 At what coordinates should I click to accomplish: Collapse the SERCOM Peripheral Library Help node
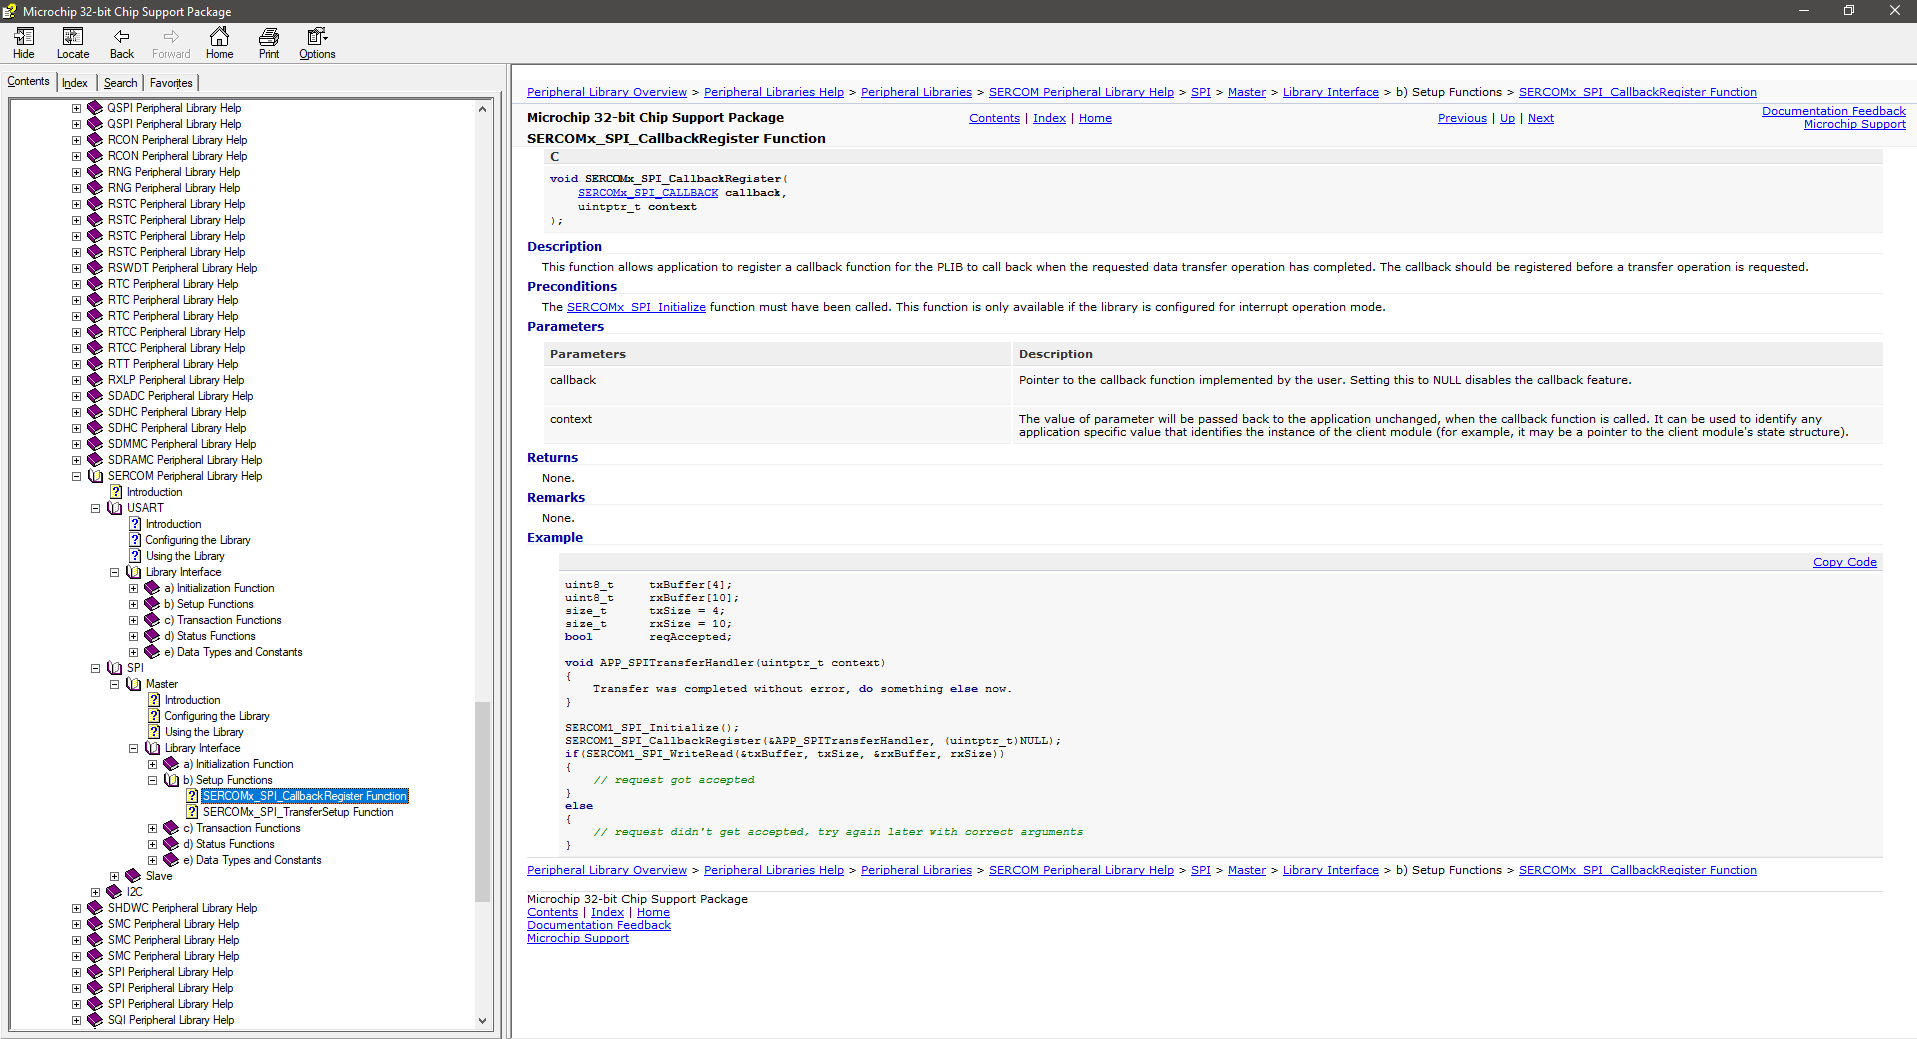click(77, 476)
